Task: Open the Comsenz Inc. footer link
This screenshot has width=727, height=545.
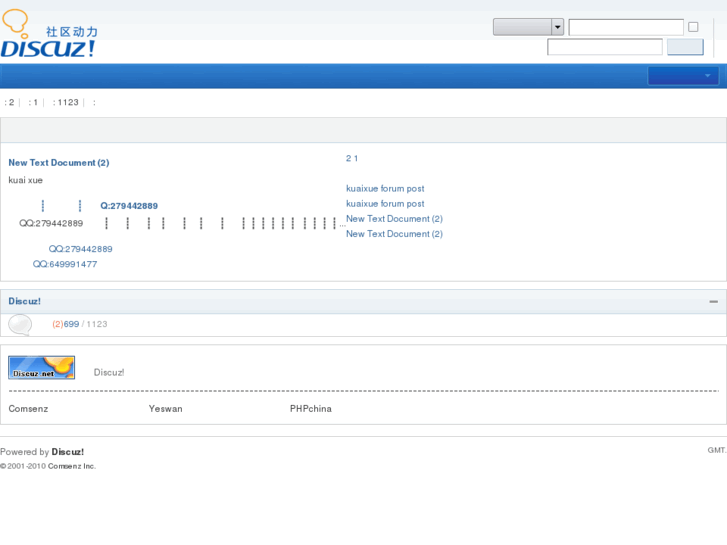Action: (72, 467)
